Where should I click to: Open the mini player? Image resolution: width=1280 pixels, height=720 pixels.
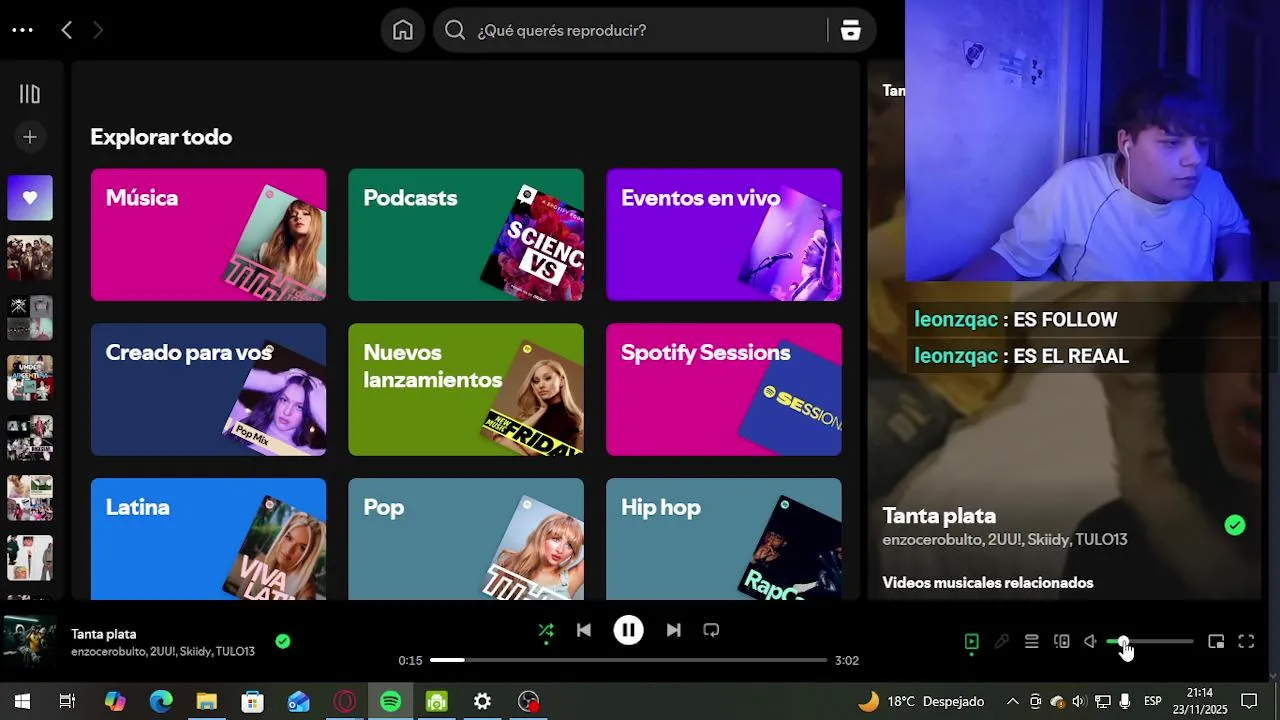tap(1216, 642)
